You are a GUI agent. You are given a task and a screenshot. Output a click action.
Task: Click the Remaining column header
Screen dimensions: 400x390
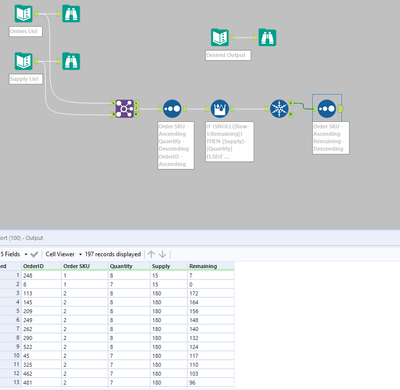(211, 266)
